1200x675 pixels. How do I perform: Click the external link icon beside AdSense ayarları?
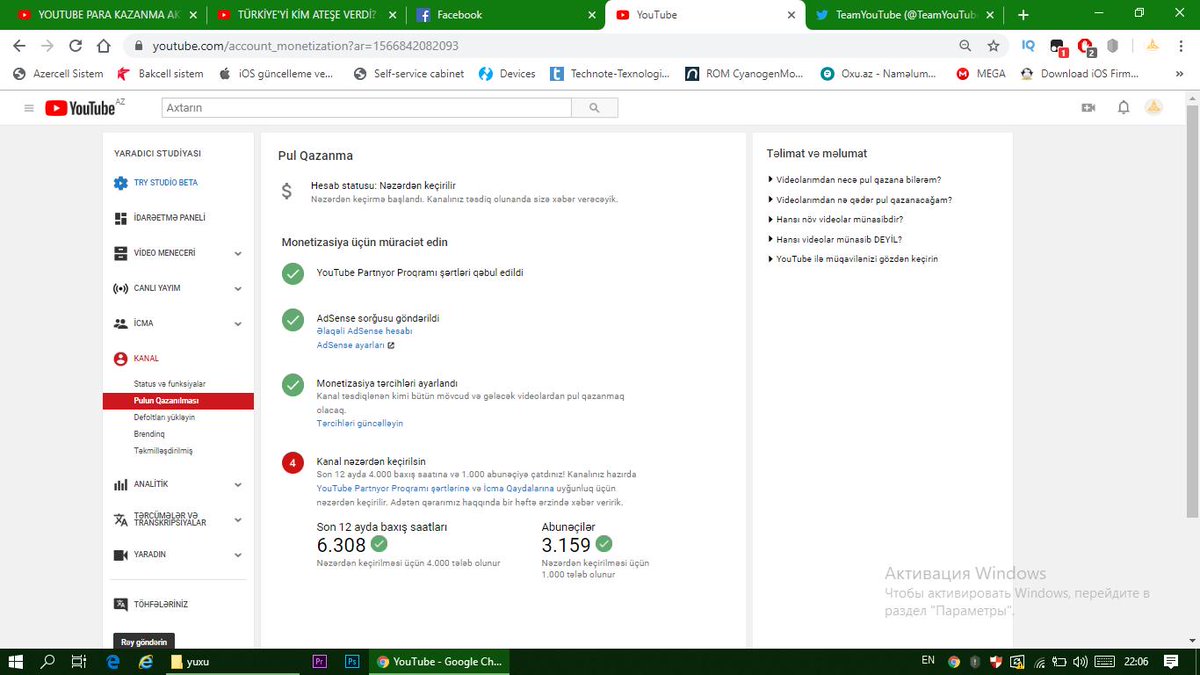[x=391, y=345]
